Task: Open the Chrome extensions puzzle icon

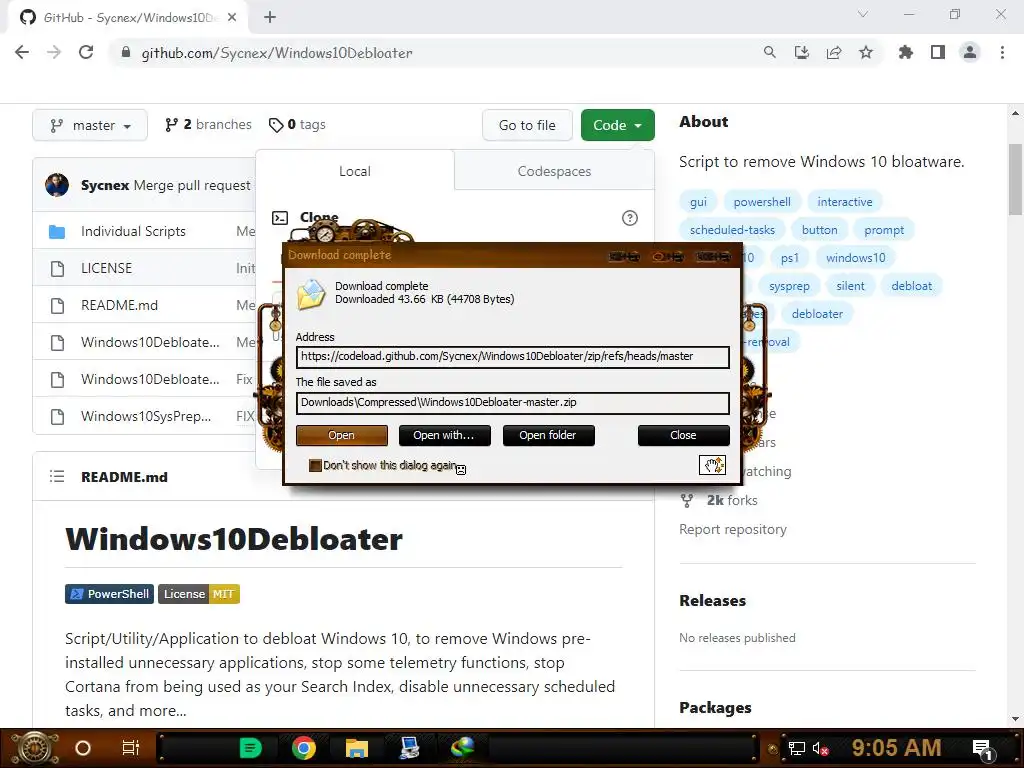Action: (906, 52)
